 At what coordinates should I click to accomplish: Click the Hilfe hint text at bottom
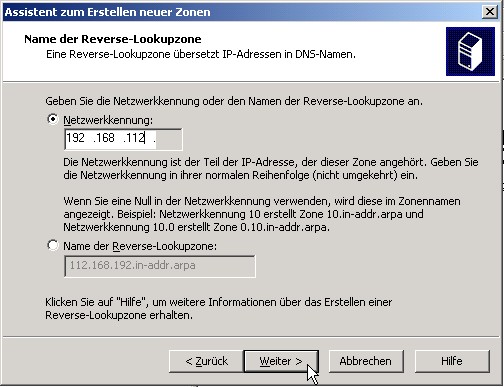click(218, 308)
